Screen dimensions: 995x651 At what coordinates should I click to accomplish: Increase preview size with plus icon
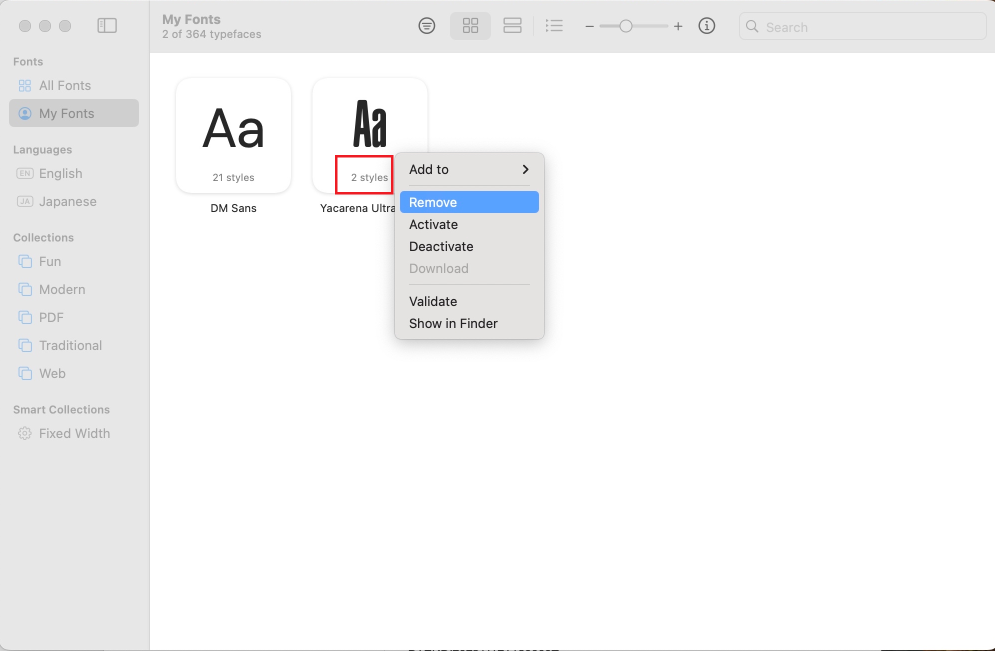[x=678, y=26]
